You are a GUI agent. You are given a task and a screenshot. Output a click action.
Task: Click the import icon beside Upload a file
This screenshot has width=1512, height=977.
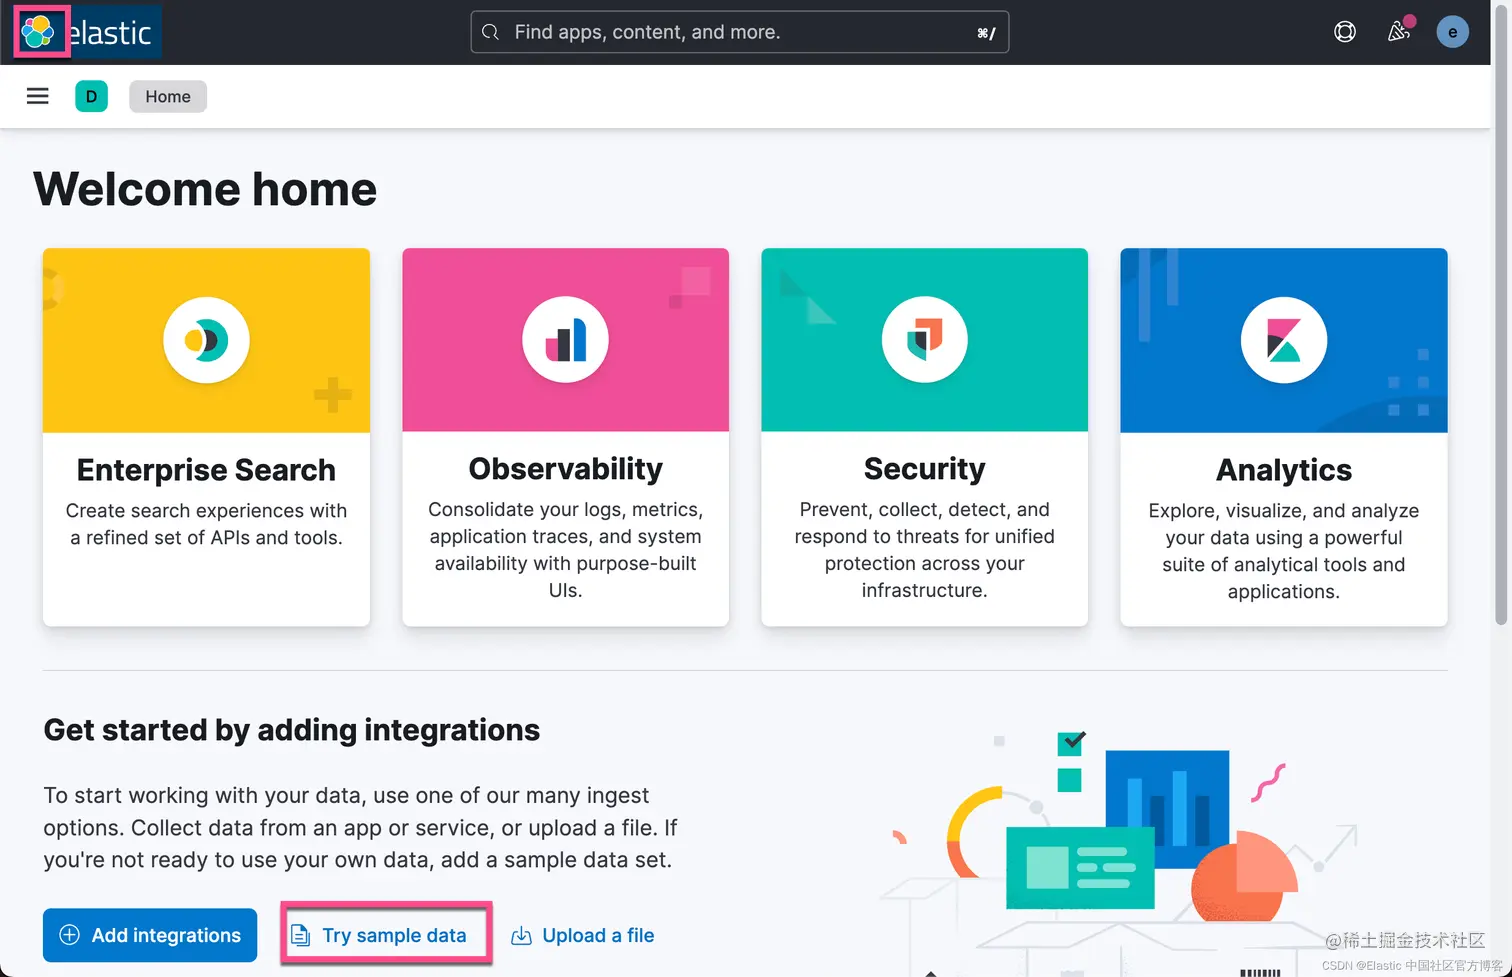click(x=521, y=936)
